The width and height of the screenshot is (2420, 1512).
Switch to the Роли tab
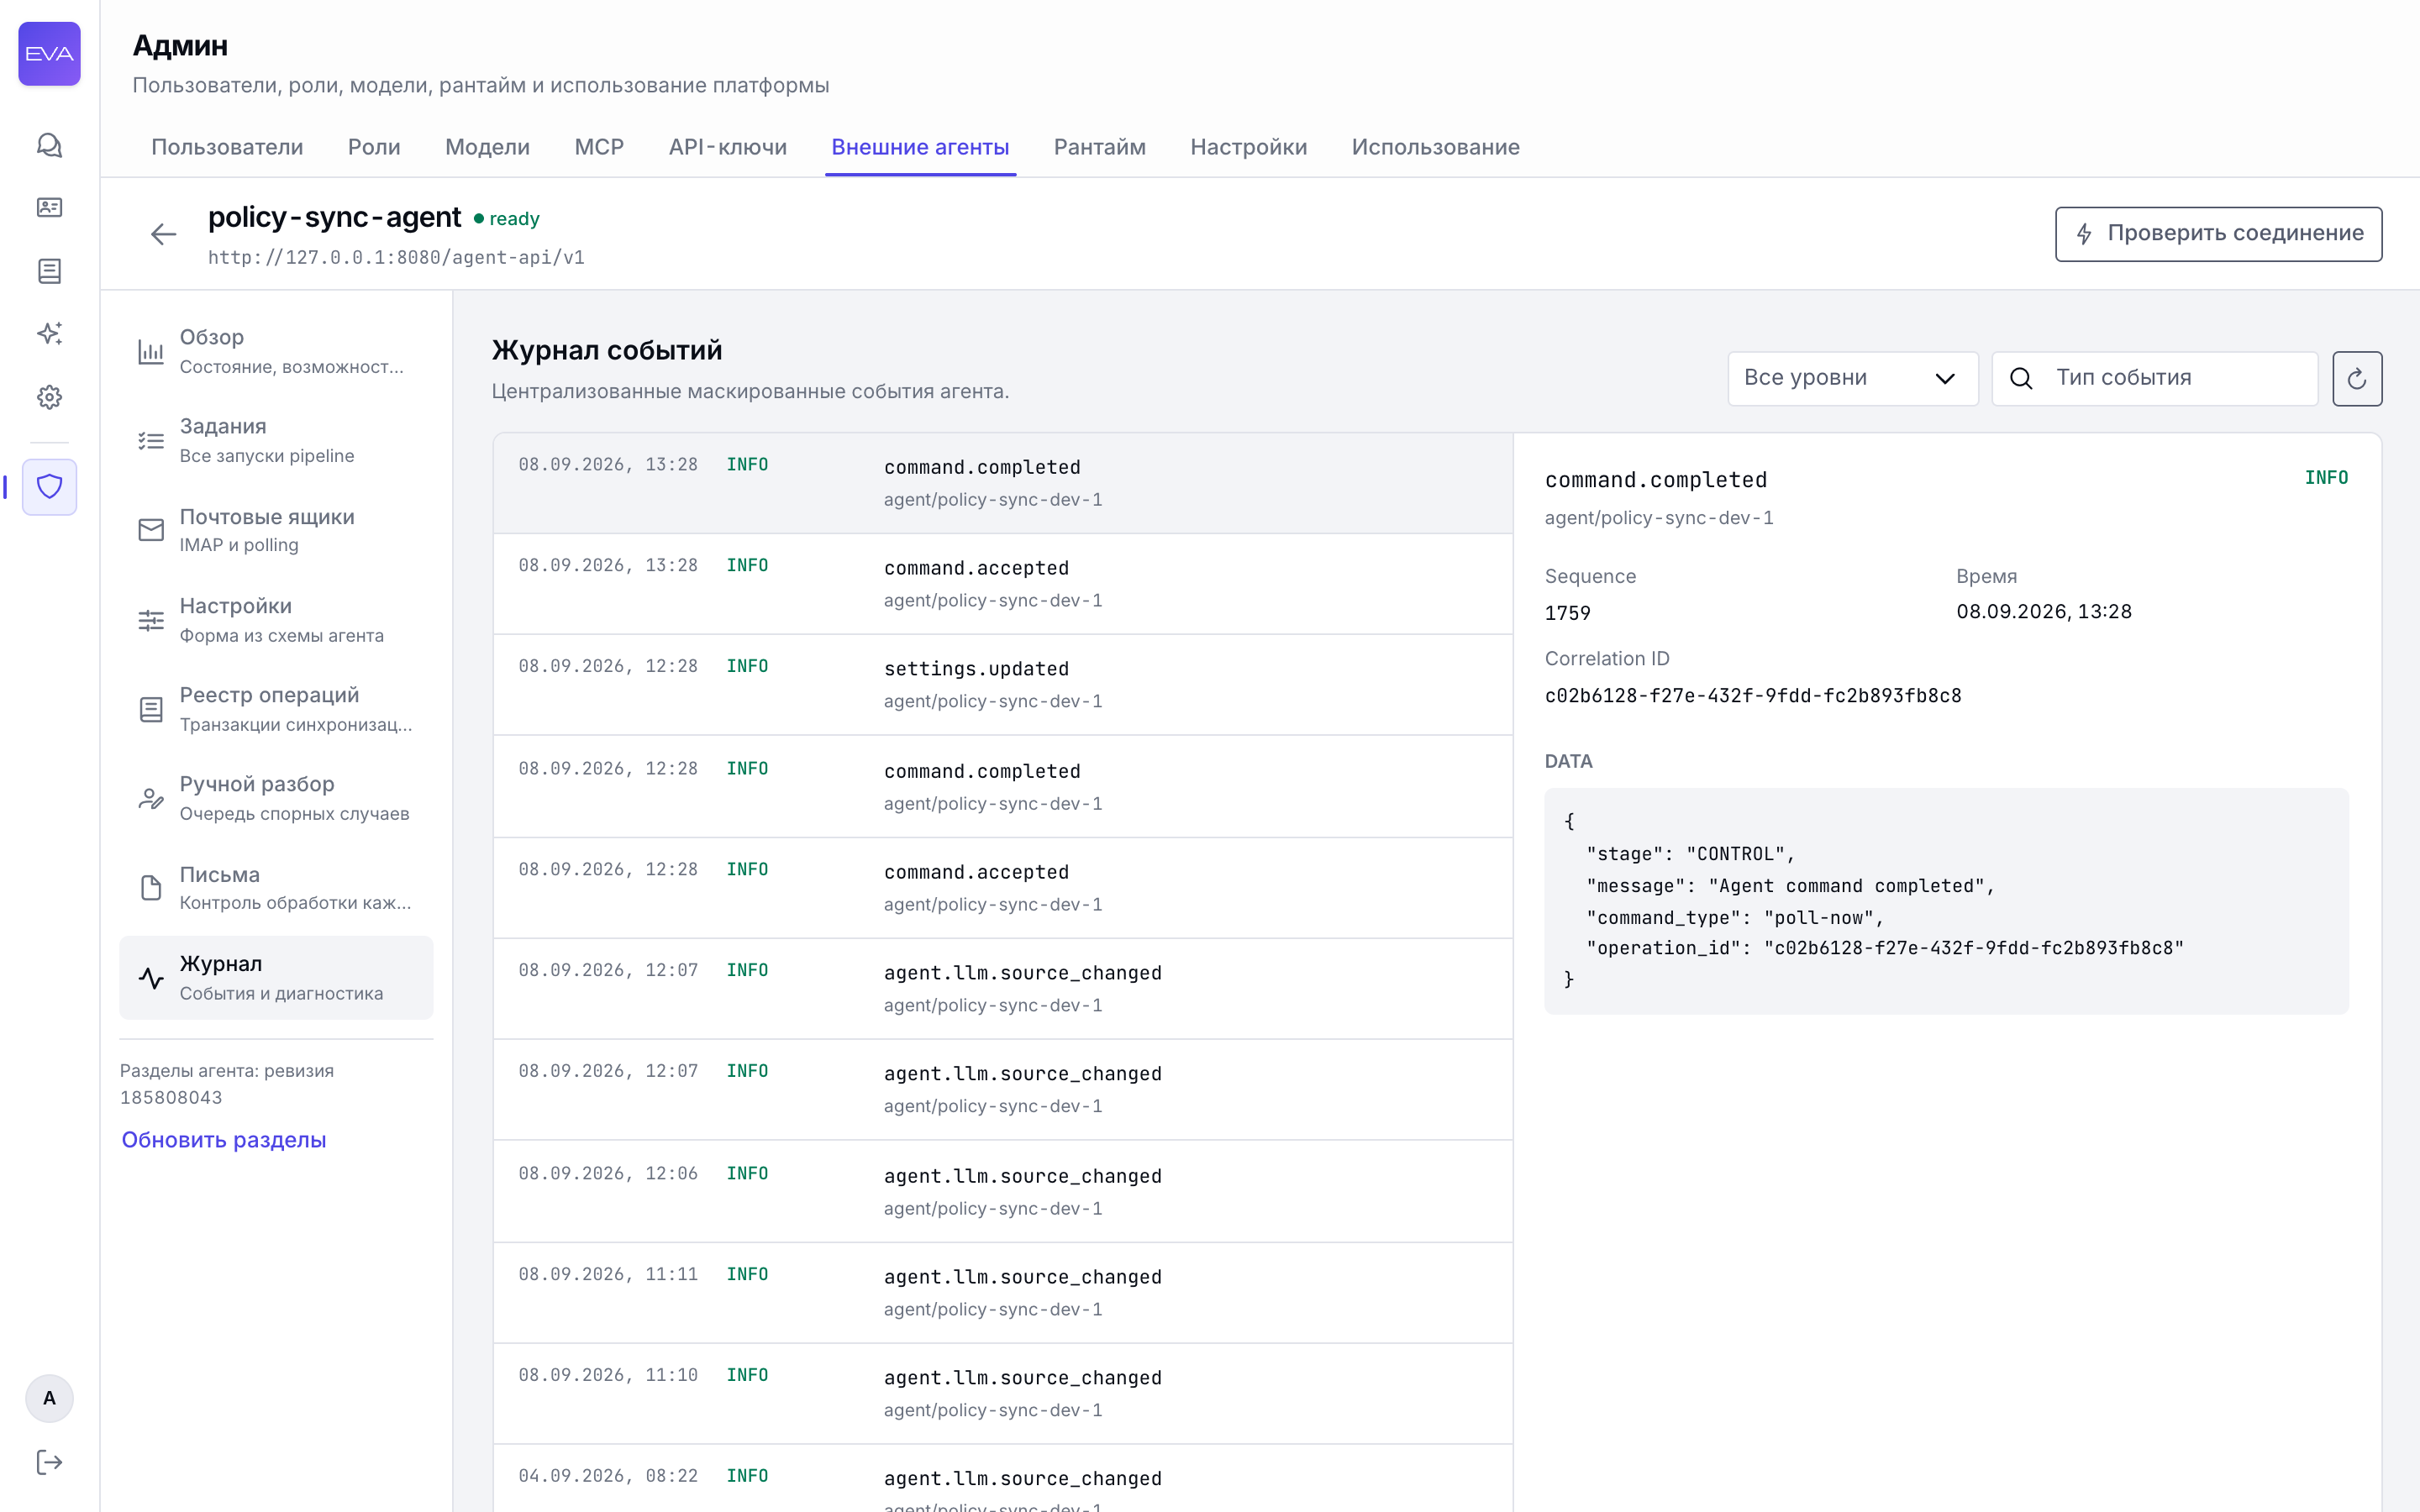[x=374, y=147]
